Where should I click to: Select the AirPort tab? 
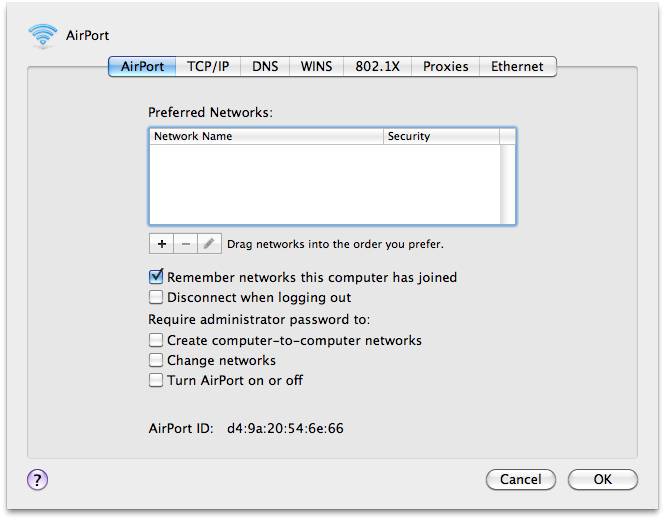[x=142, y=67]
